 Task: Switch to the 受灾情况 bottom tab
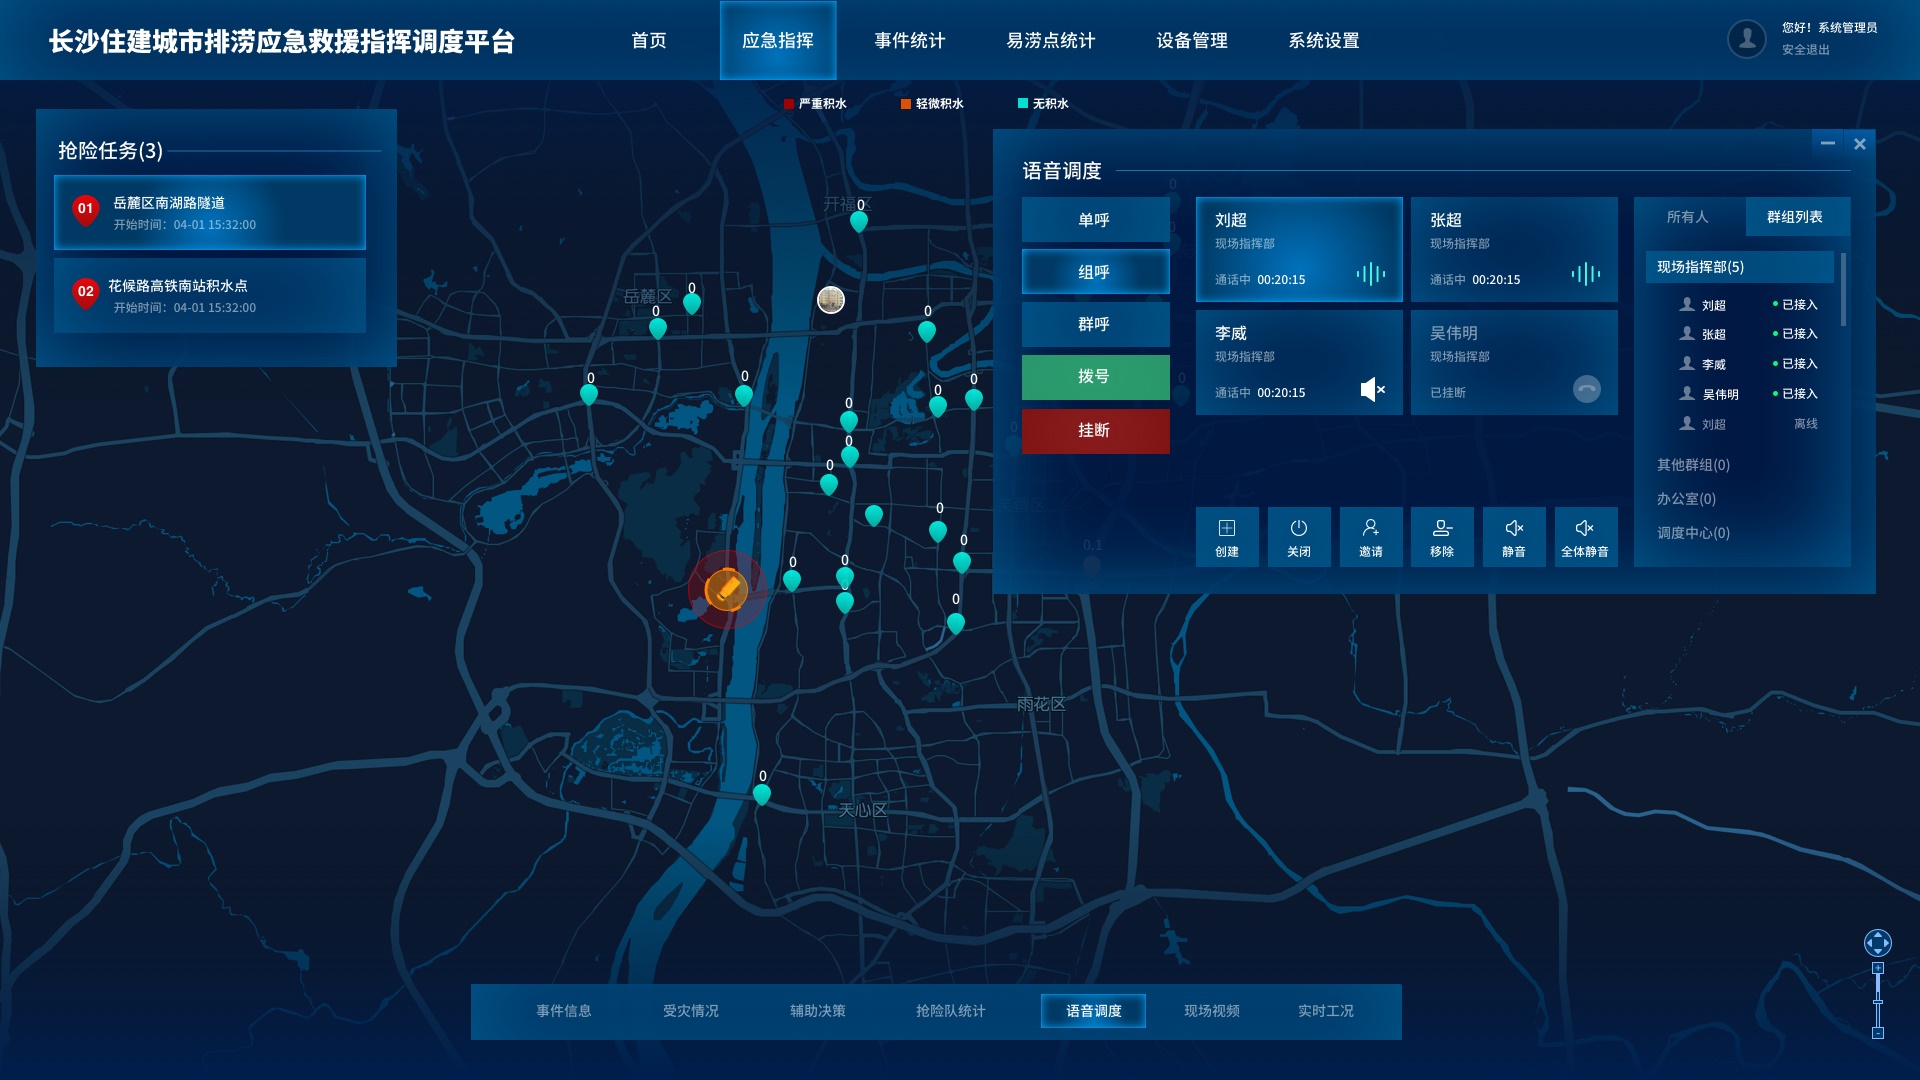[691, 1011]
